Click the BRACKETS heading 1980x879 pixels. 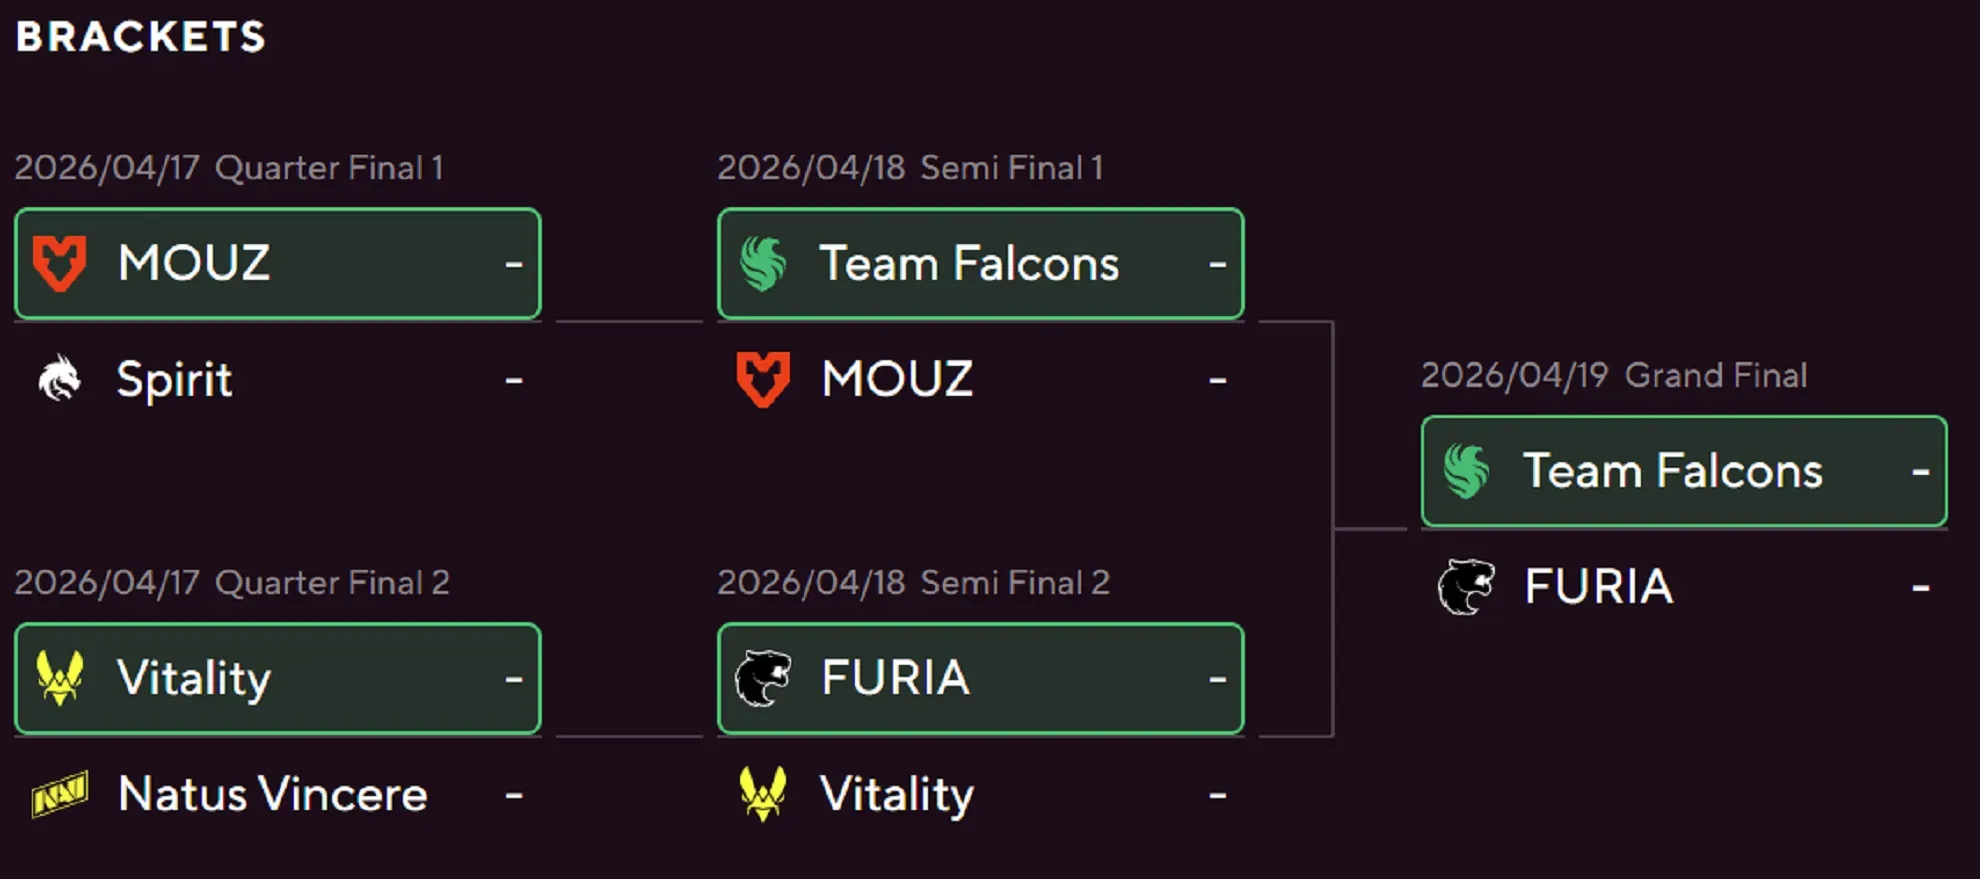tap(141, 38)
